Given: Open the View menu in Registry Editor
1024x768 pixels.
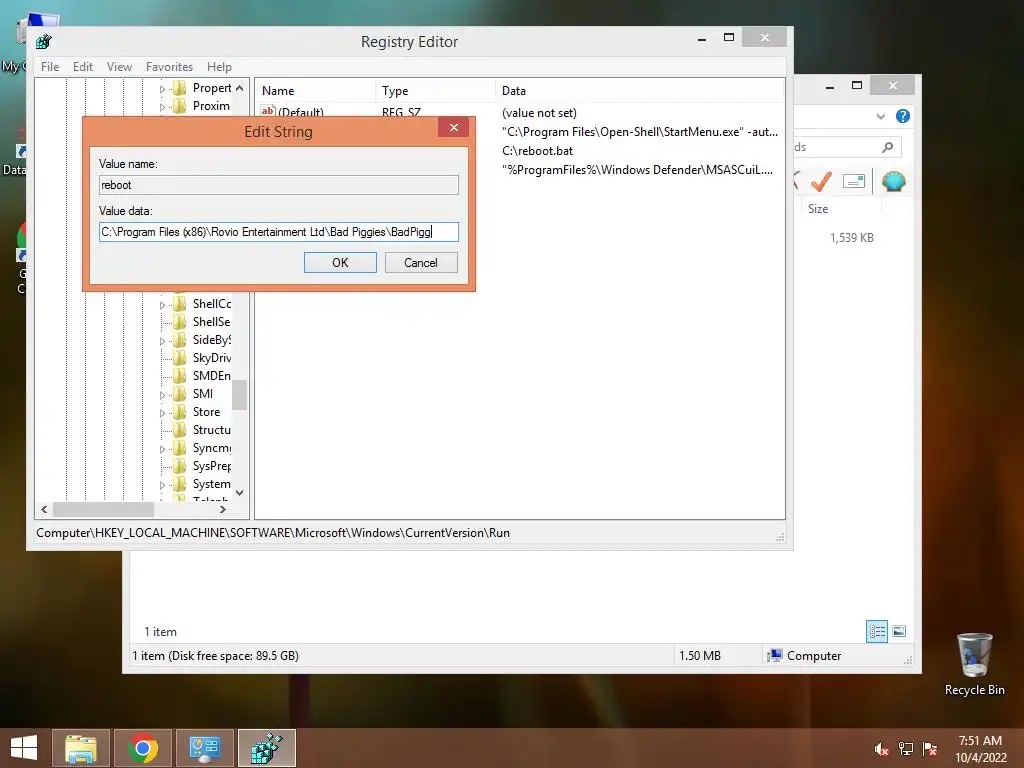Looking at the screenshot, I should tap(119, 67).
